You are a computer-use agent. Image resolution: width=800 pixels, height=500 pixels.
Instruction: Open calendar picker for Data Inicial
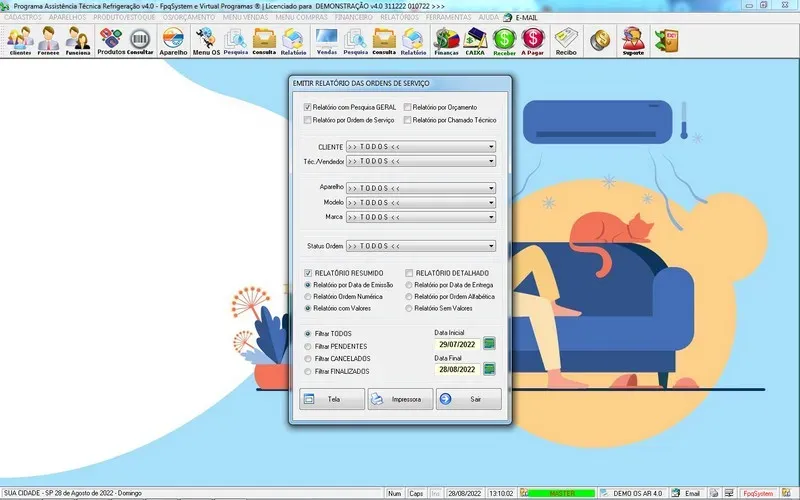tap(490, 344)
